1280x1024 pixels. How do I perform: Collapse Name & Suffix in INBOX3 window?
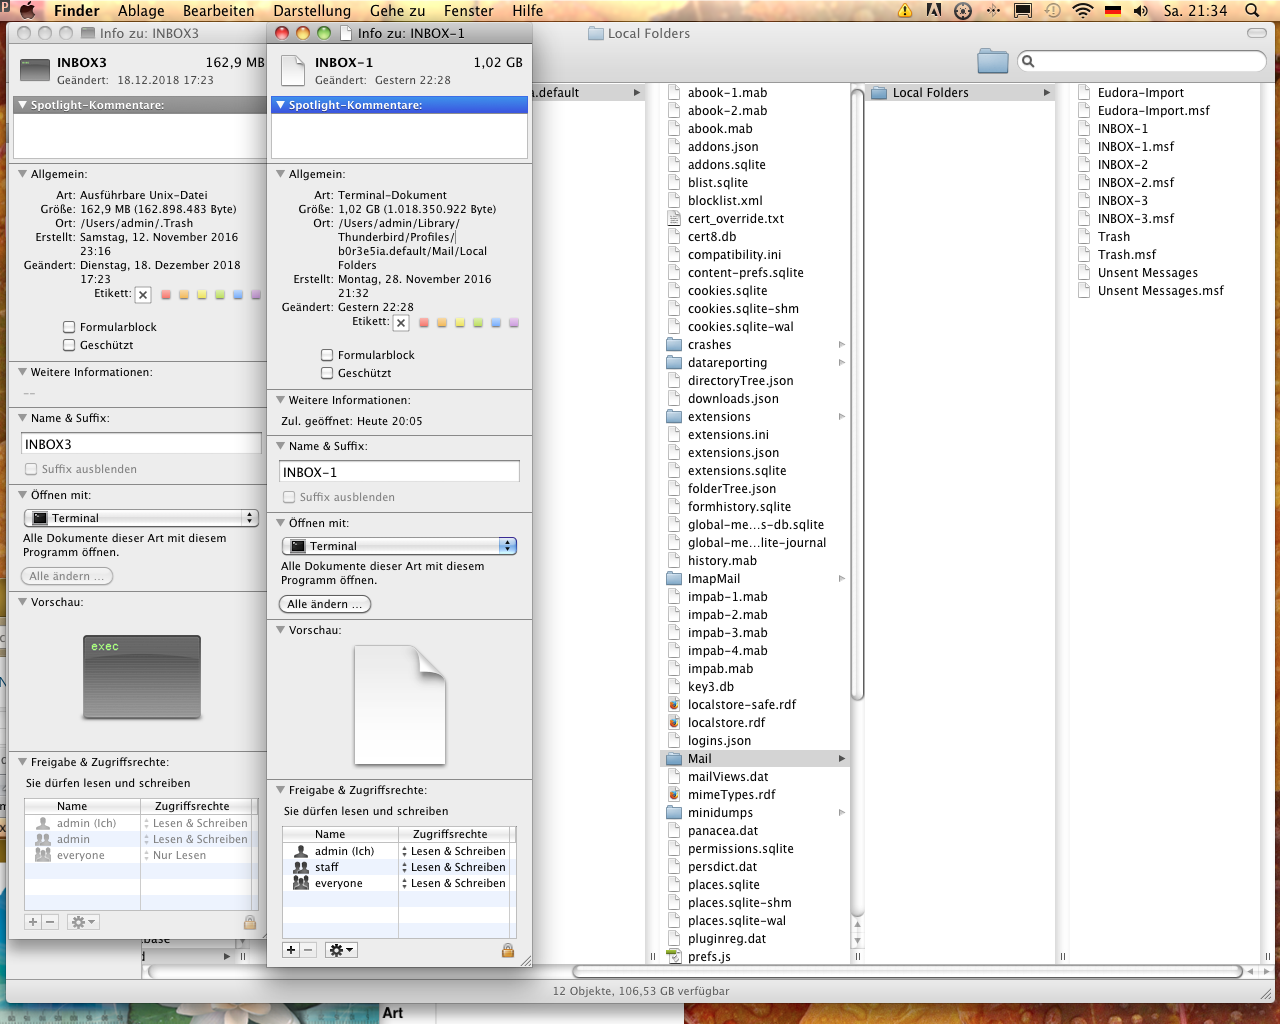(23, 418)
